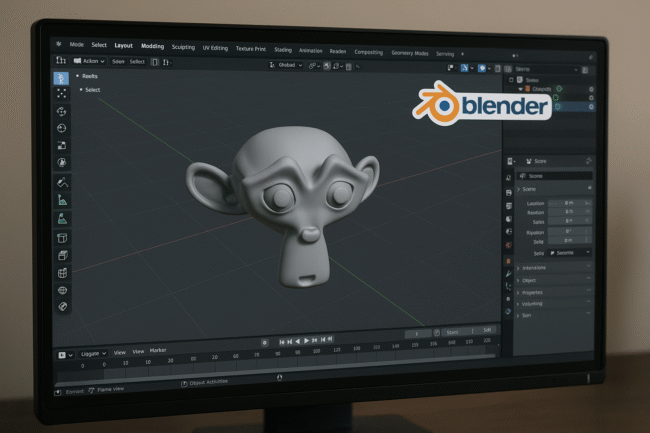The height and width of the screenshot is (433, 650).
Task: Open the Compositing workspace tab
Action: click(369, 52)
